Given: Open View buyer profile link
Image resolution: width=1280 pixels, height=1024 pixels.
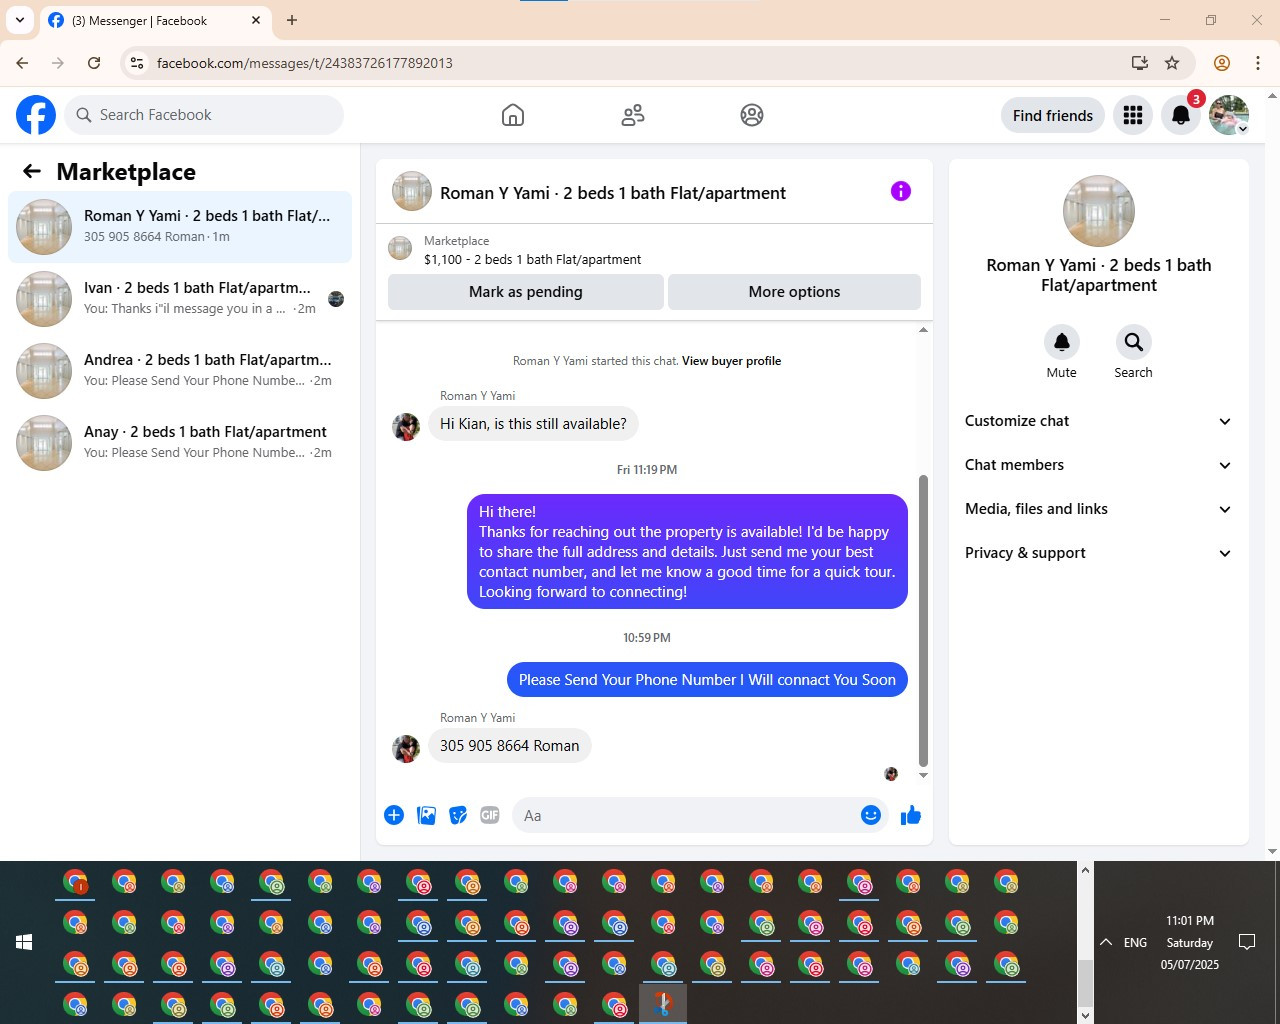Looking at the screenshot, I should (x=731, y=361).
